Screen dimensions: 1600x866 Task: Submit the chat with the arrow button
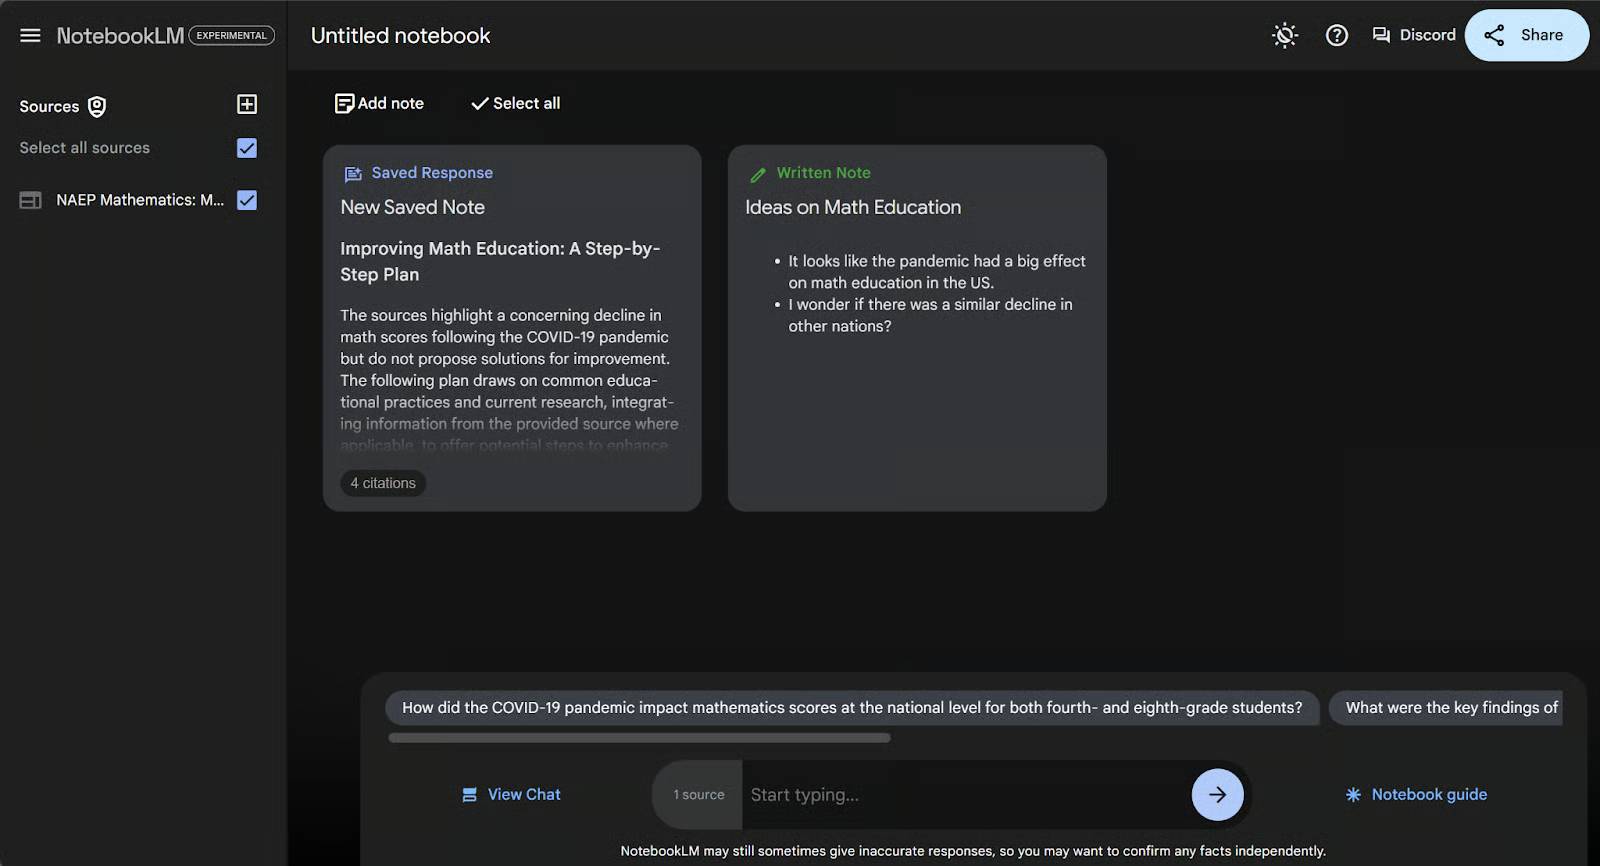point(1217,795)
